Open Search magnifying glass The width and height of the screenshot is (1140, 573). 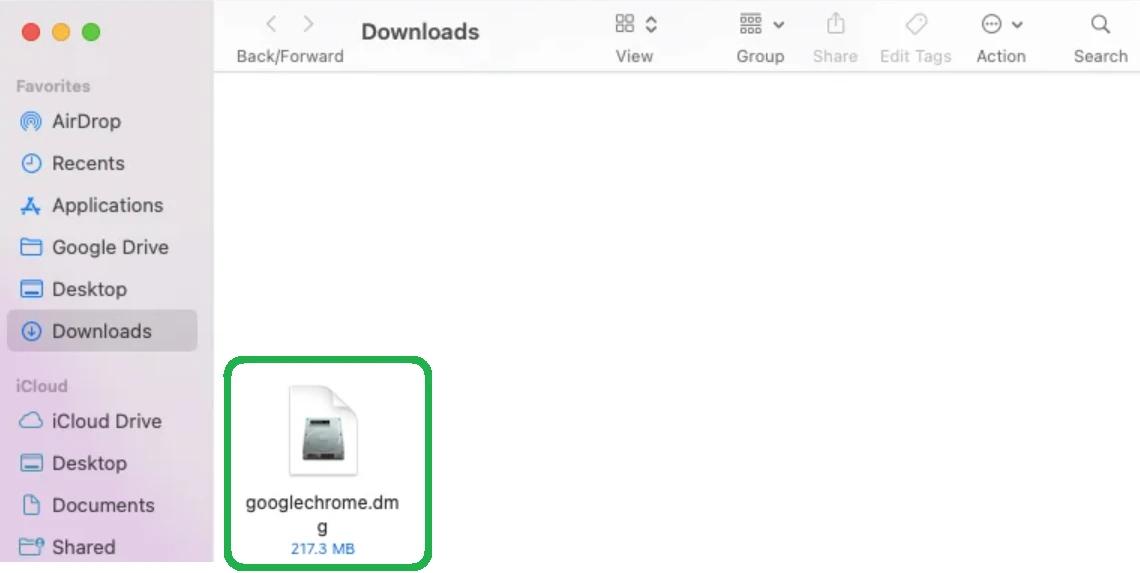(1101, 25)
